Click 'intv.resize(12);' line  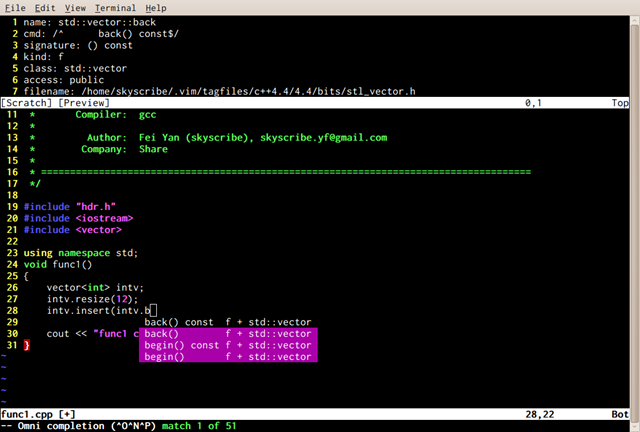point(92,299)
